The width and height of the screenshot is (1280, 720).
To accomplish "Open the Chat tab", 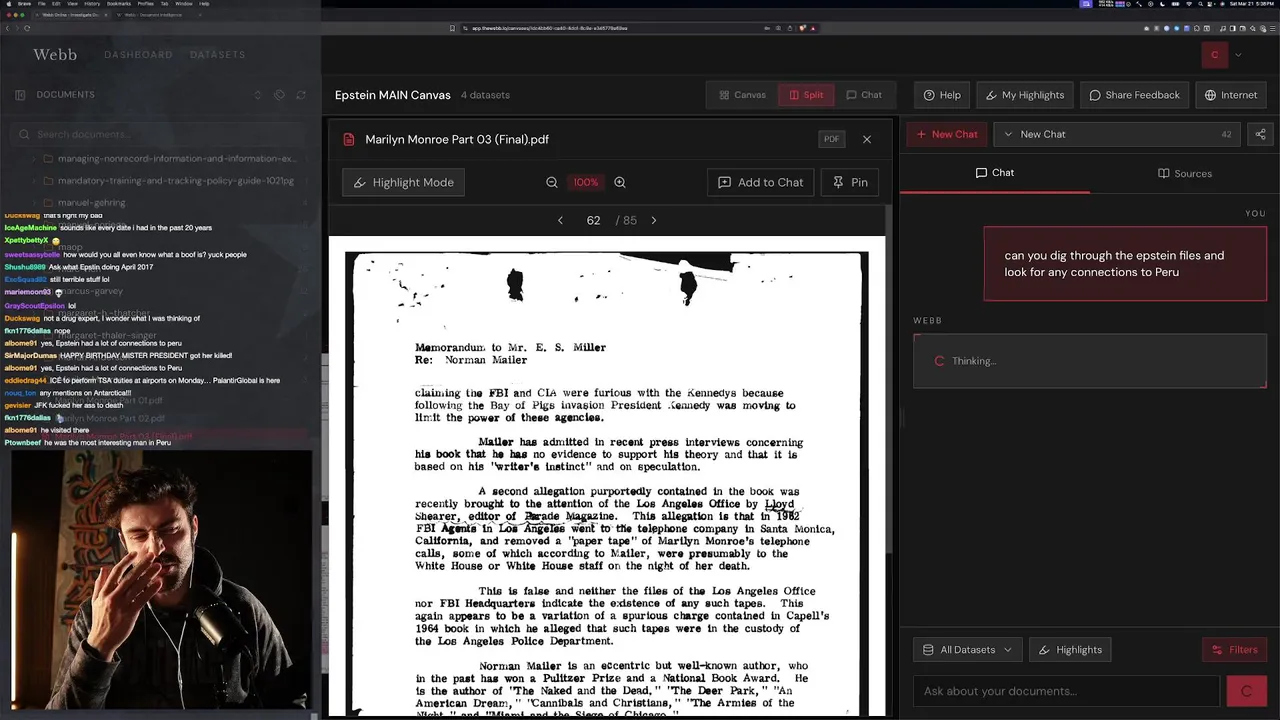I will point(995,173).
